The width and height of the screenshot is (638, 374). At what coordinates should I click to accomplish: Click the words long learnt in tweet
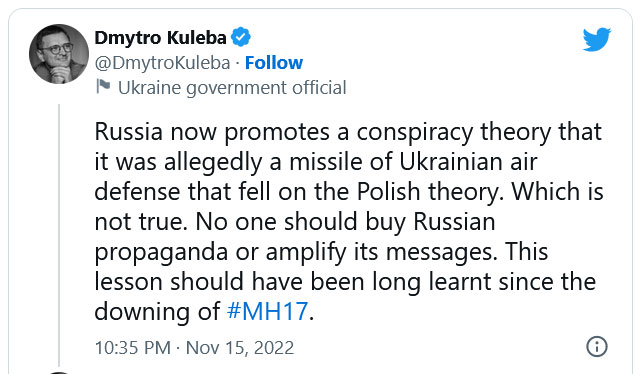tap(430, 282)
